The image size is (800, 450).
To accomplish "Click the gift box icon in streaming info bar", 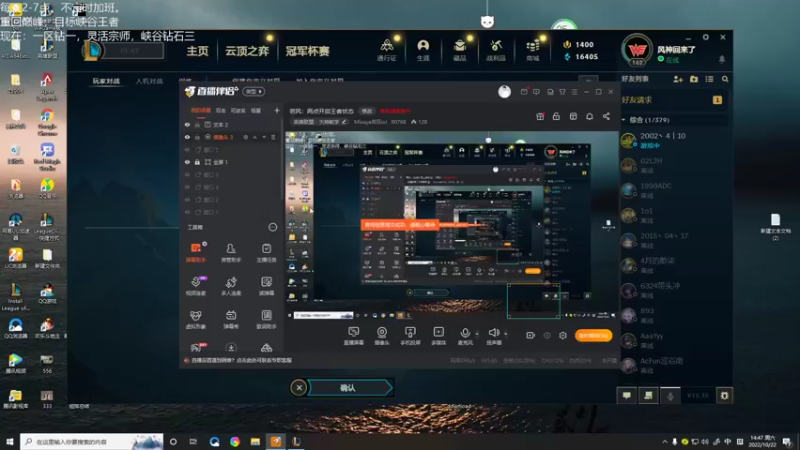I will click(x=540, y=116).
